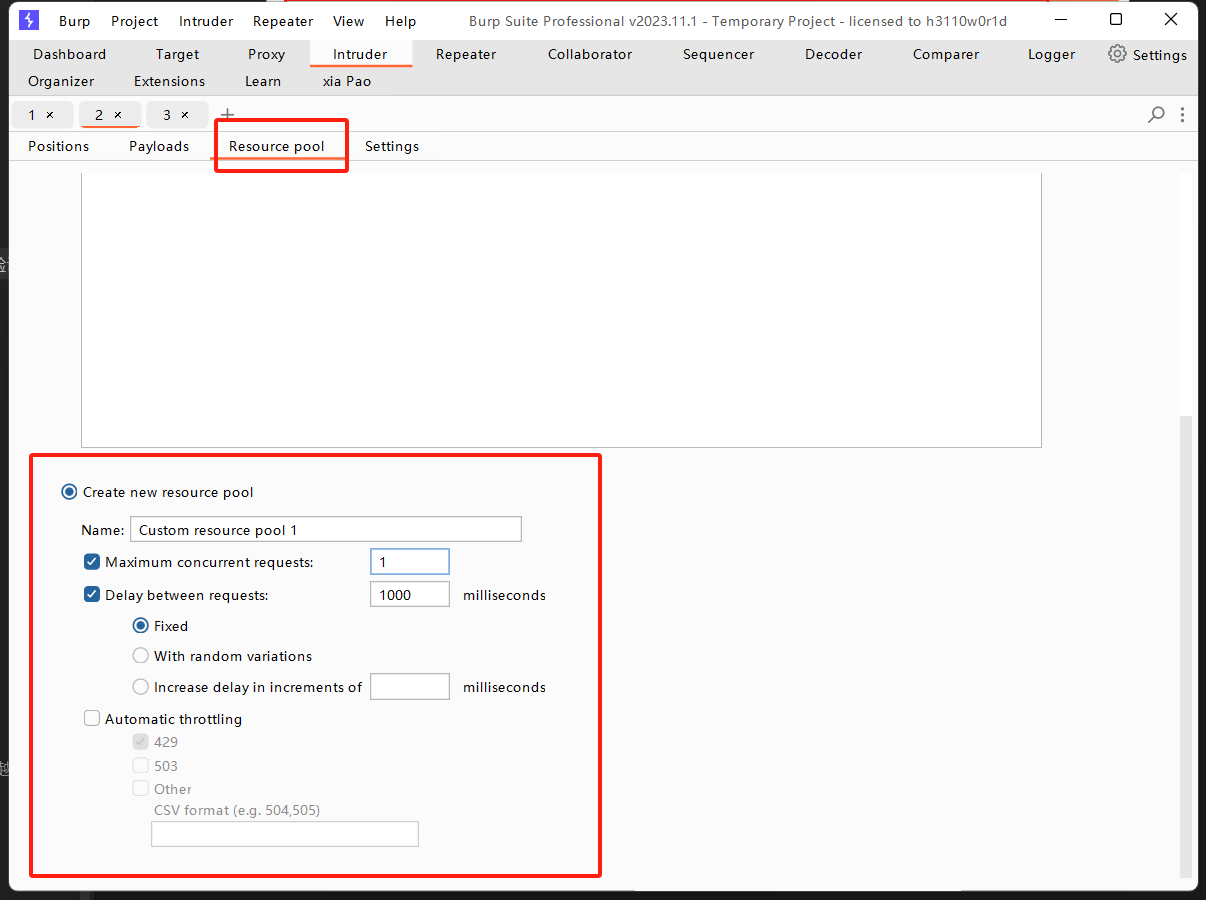Open the View menu
The image size is (1206, 900).
[x=349, y=21]
